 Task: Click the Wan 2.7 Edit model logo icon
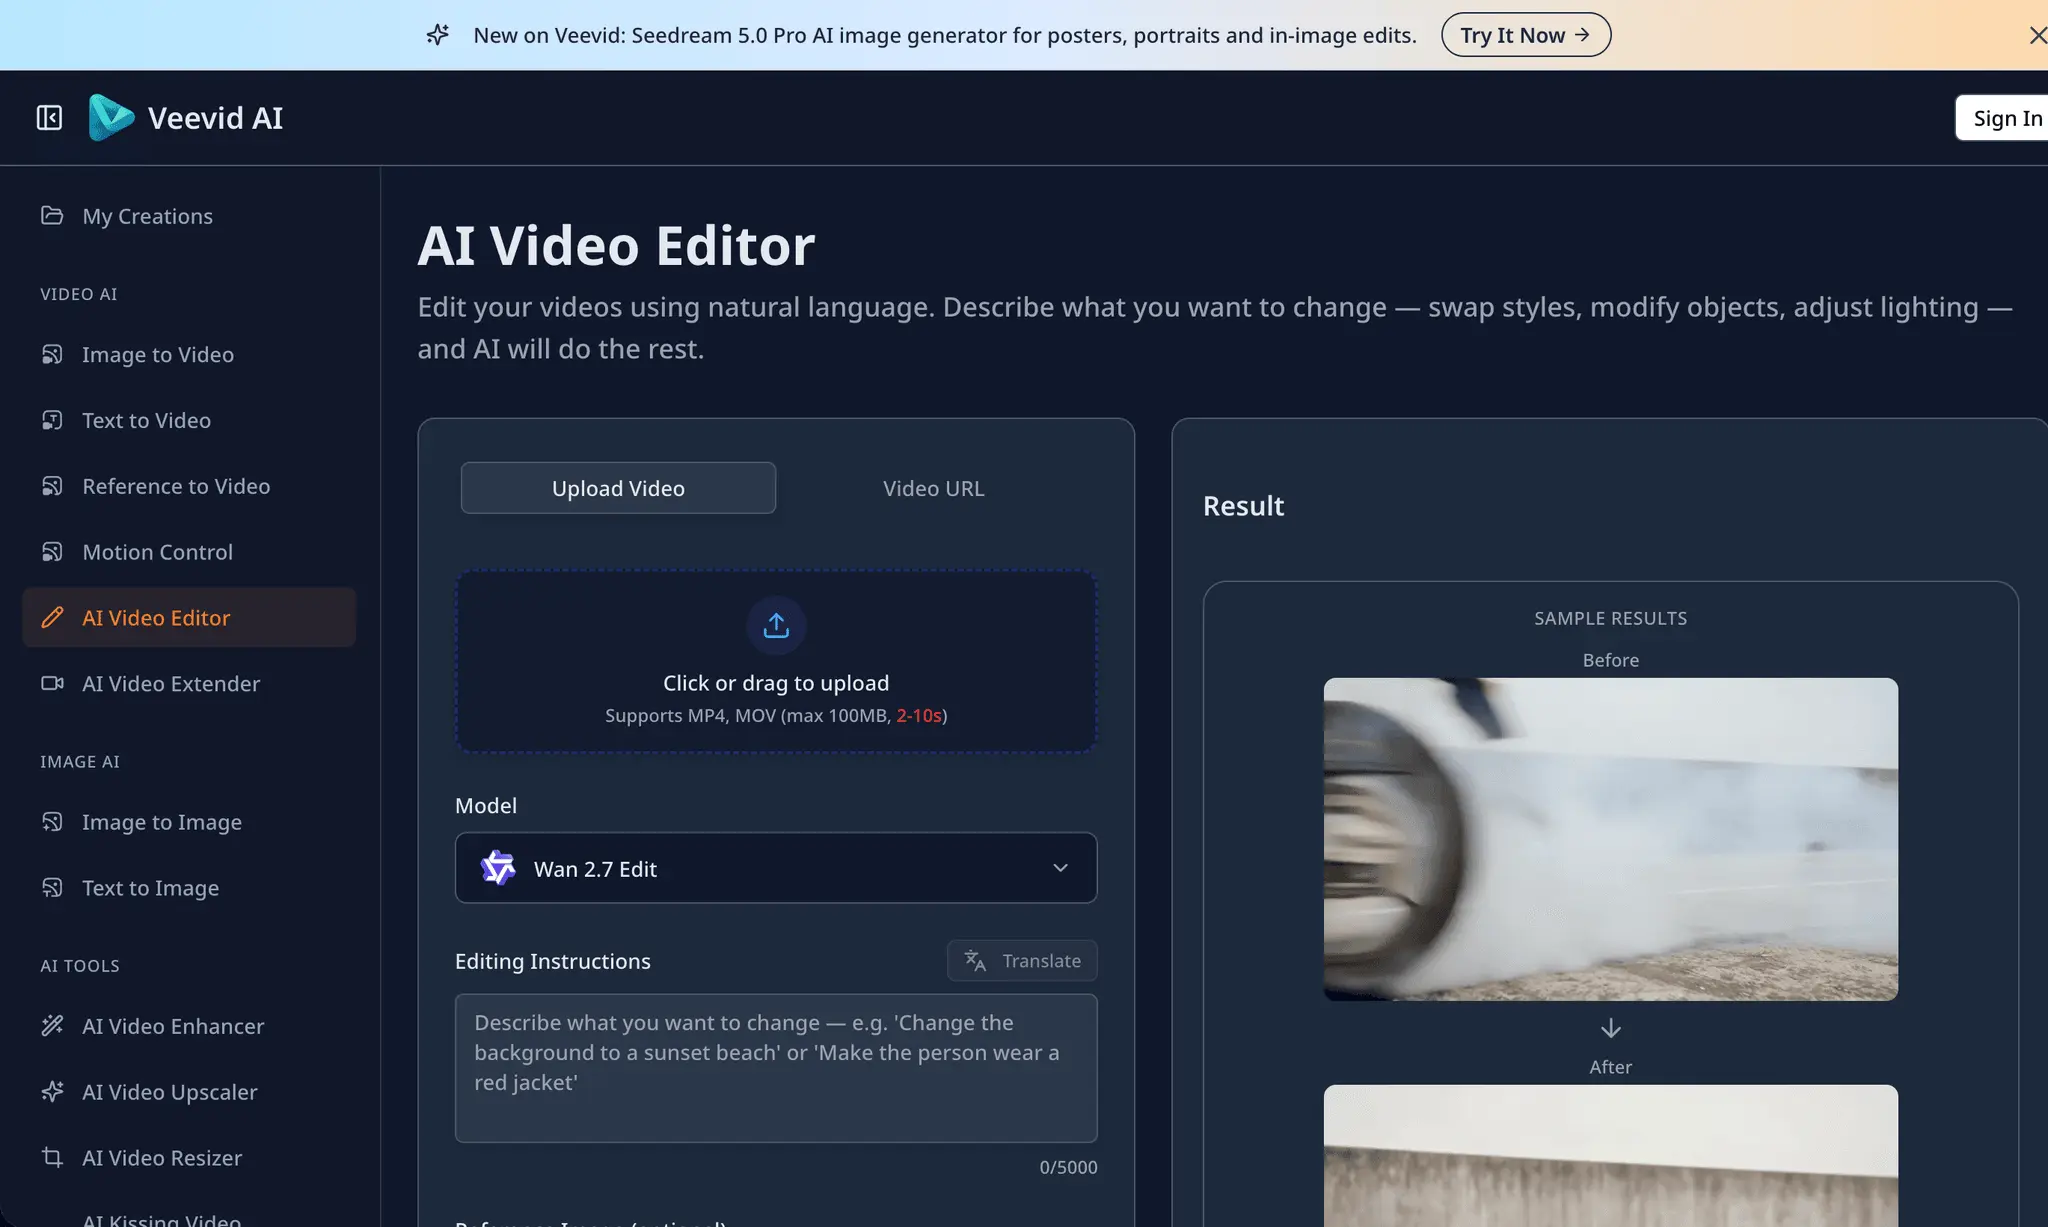(498, 868)
